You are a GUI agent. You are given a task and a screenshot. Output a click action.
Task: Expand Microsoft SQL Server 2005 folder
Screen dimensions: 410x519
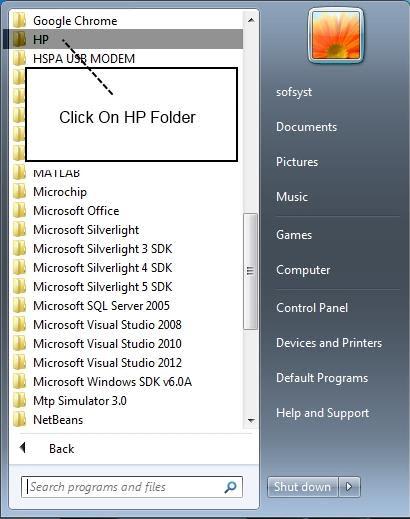point(102,305)
